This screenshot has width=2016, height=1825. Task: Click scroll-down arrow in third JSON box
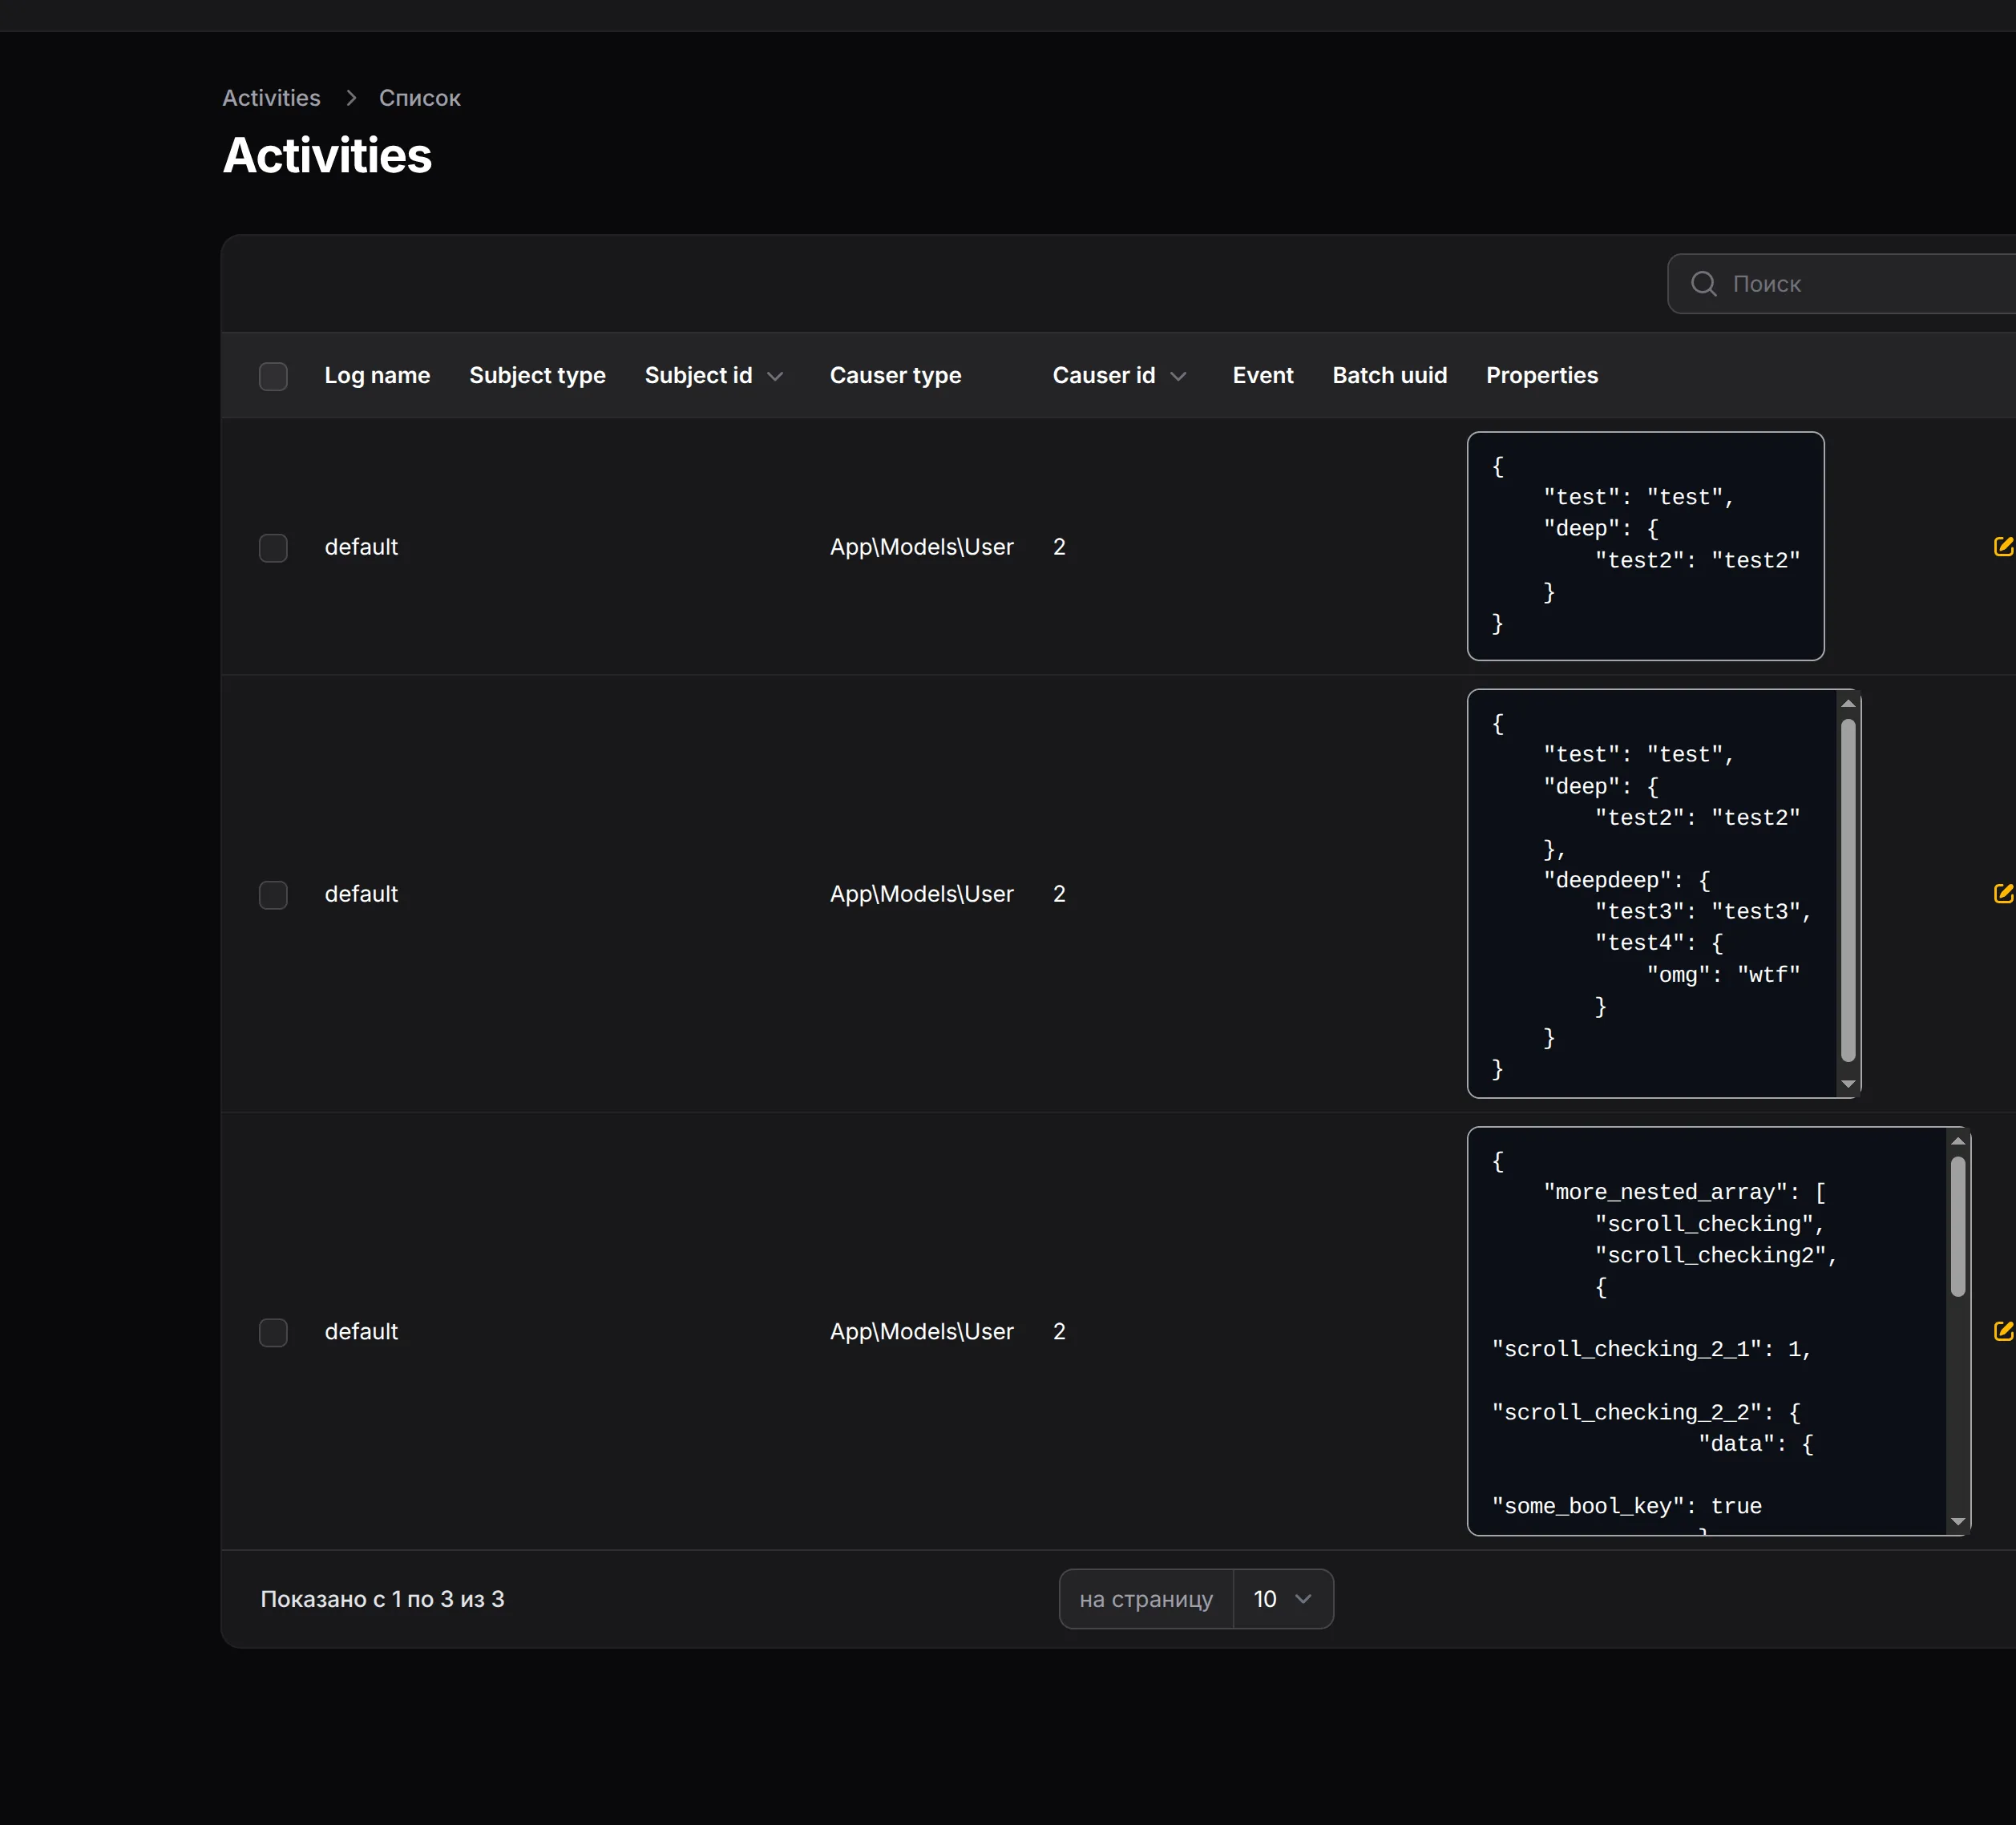pos(1957,1521)
